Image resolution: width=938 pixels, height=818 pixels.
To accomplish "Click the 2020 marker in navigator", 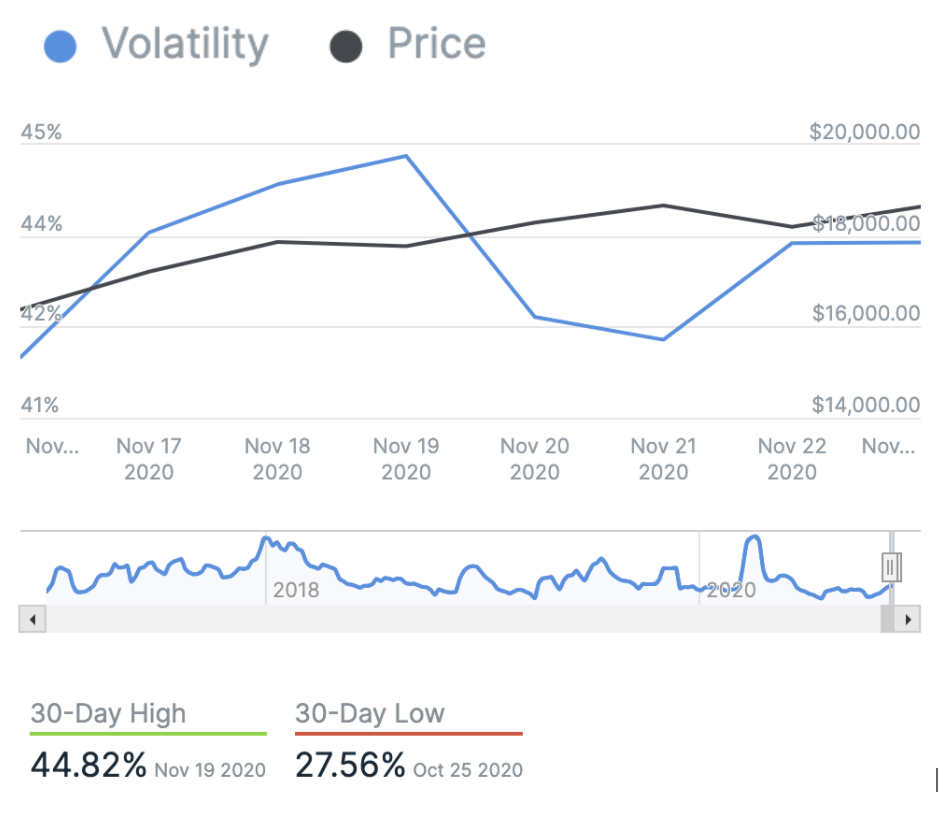I will tap(730, 590).
